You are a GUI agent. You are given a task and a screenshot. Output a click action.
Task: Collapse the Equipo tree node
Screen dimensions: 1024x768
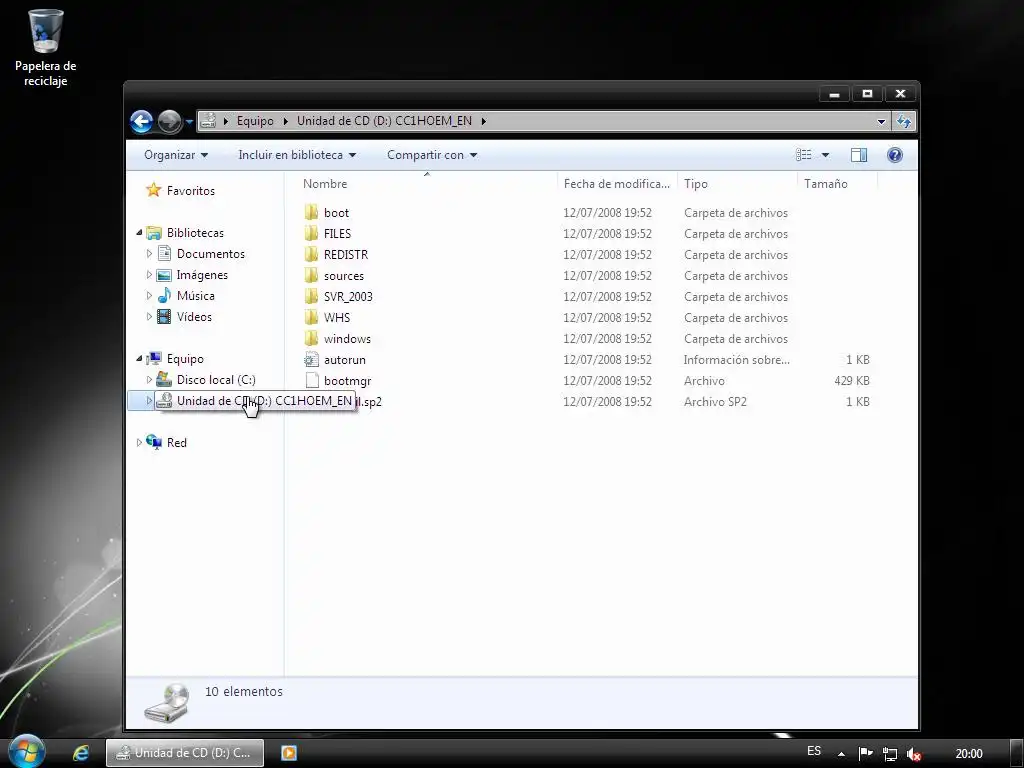click(139, 359)
